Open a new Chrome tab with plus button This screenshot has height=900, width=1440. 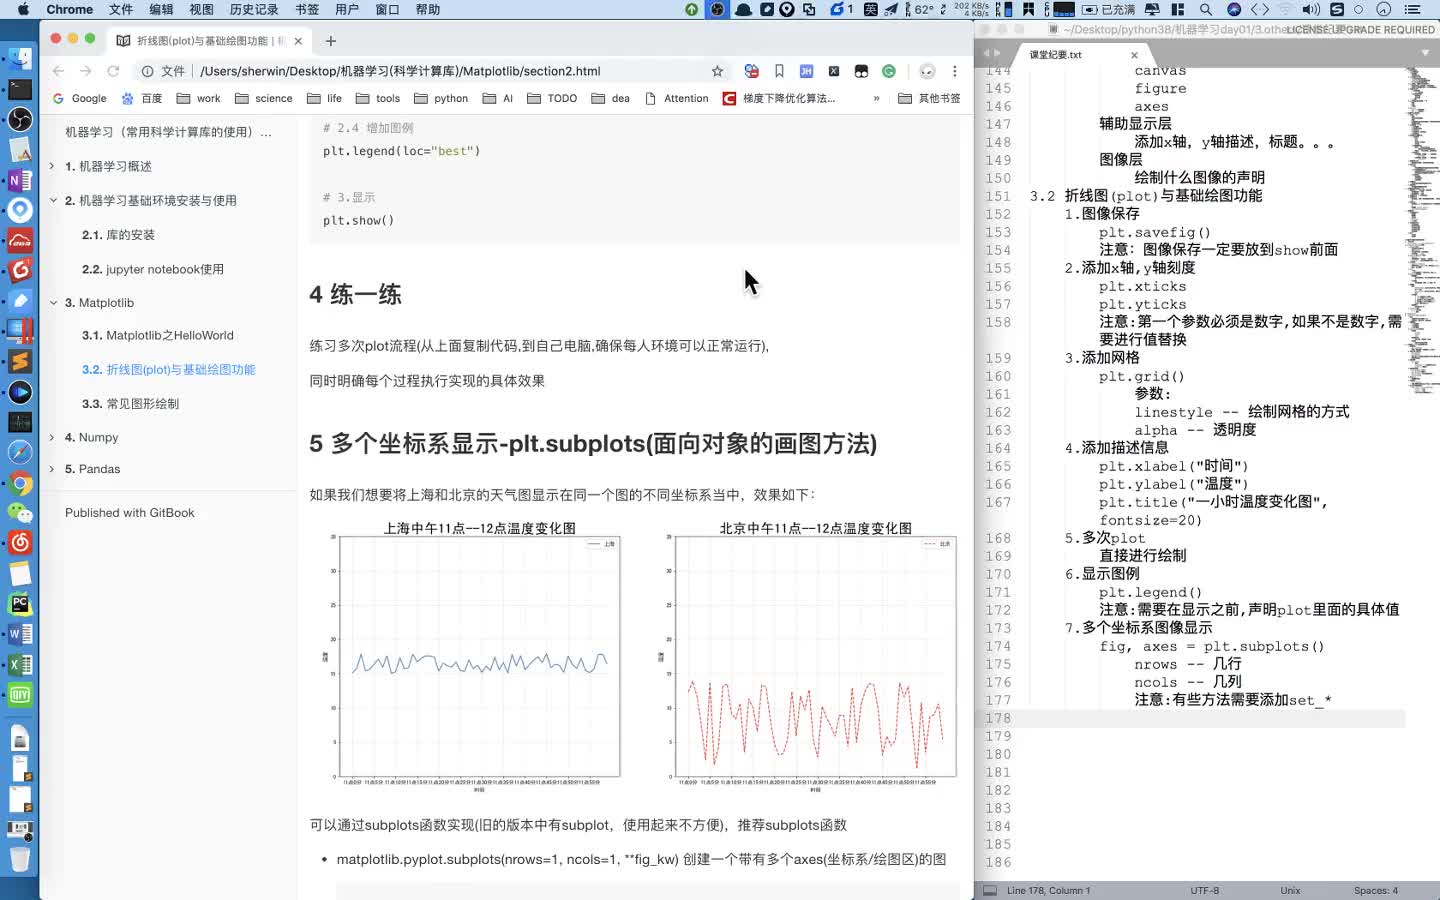point(331,41)
